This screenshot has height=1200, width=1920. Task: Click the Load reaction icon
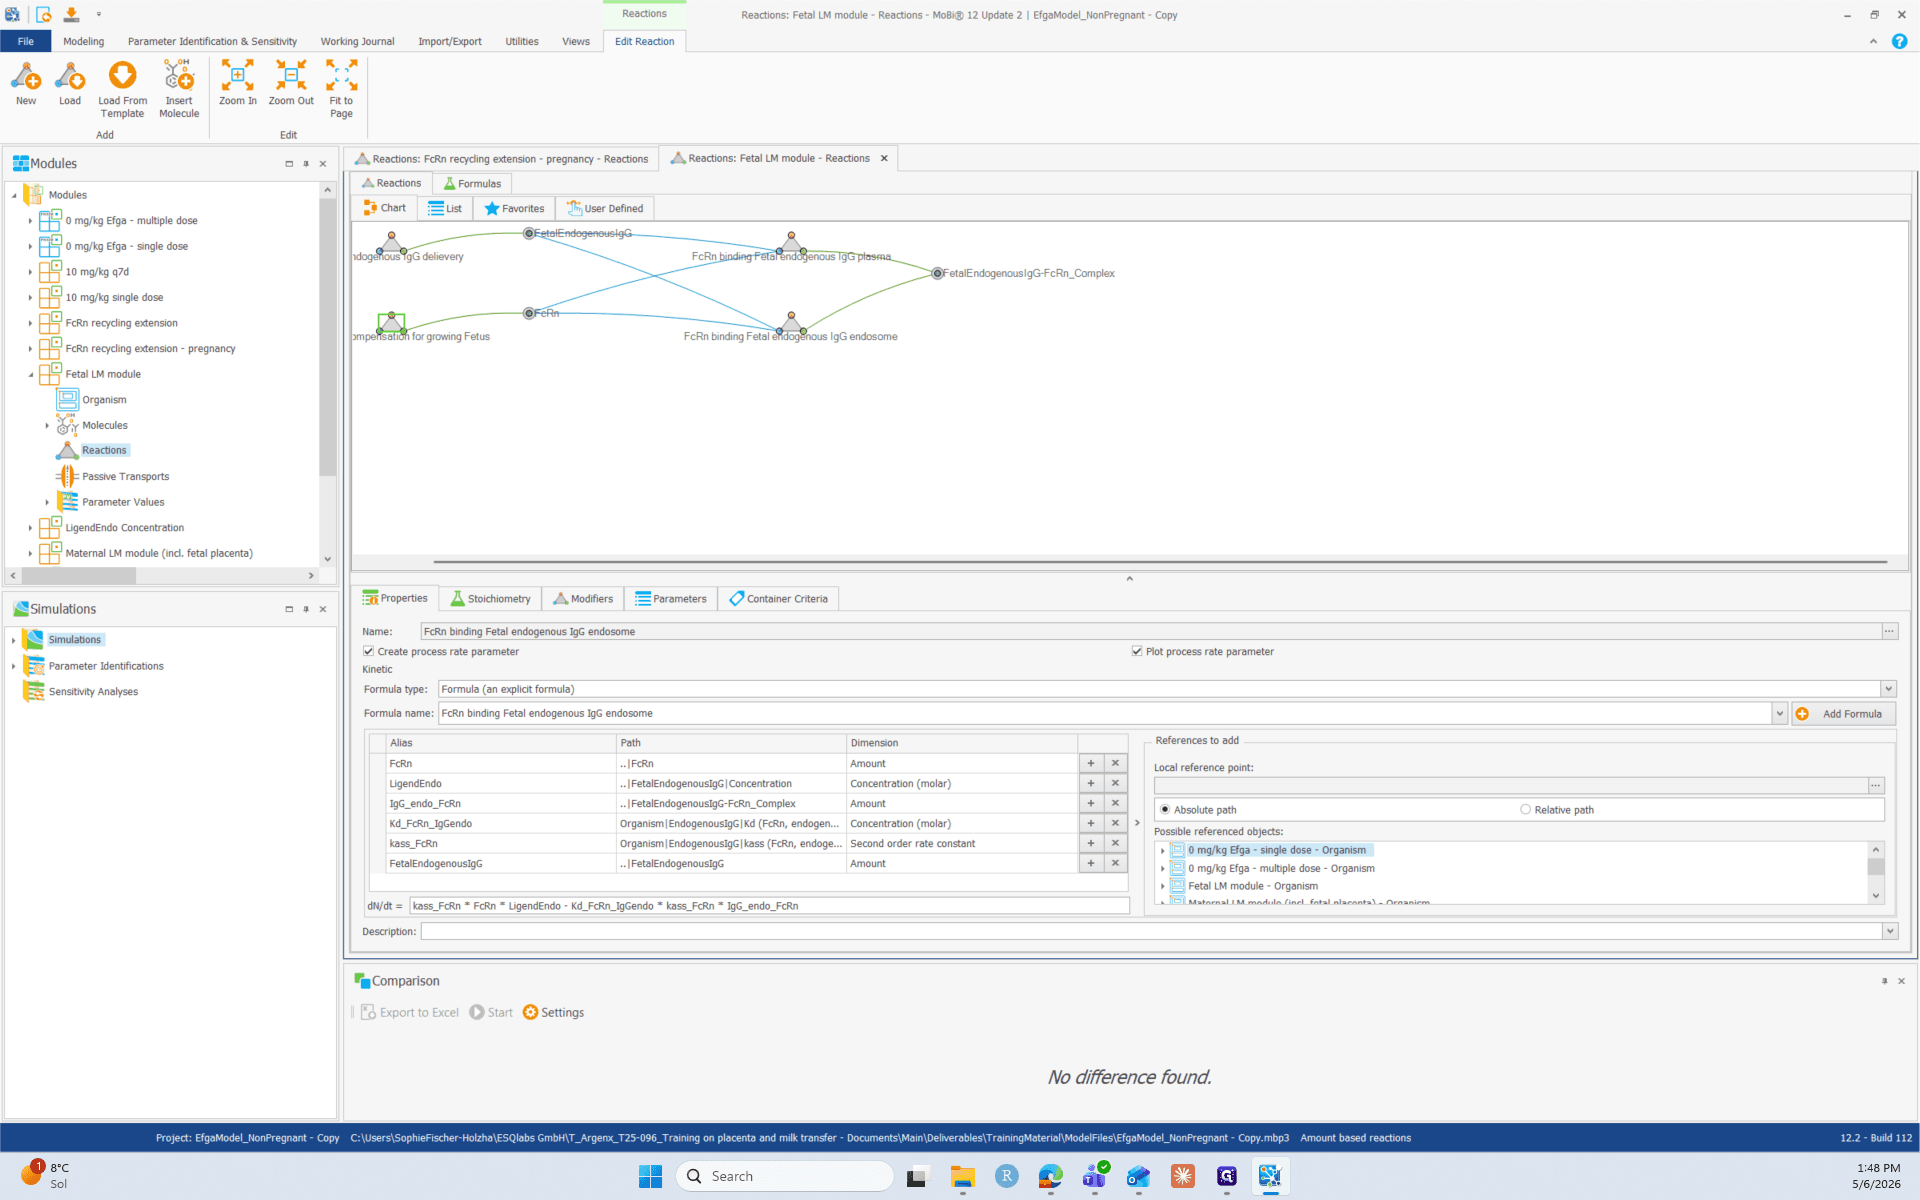pyautogui.click(x=70, y=76)
